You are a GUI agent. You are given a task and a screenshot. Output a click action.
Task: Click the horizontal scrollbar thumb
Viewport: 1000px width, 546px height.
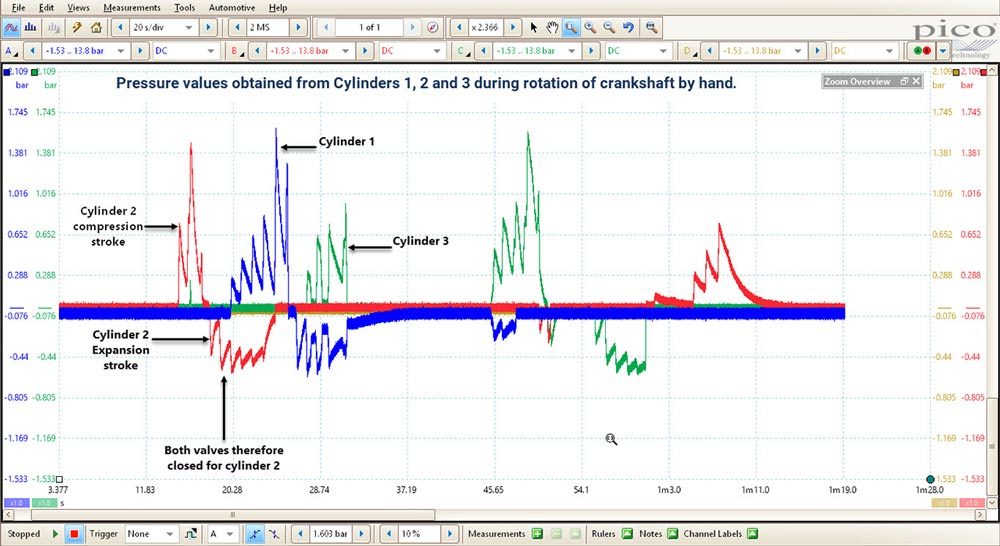233,514
